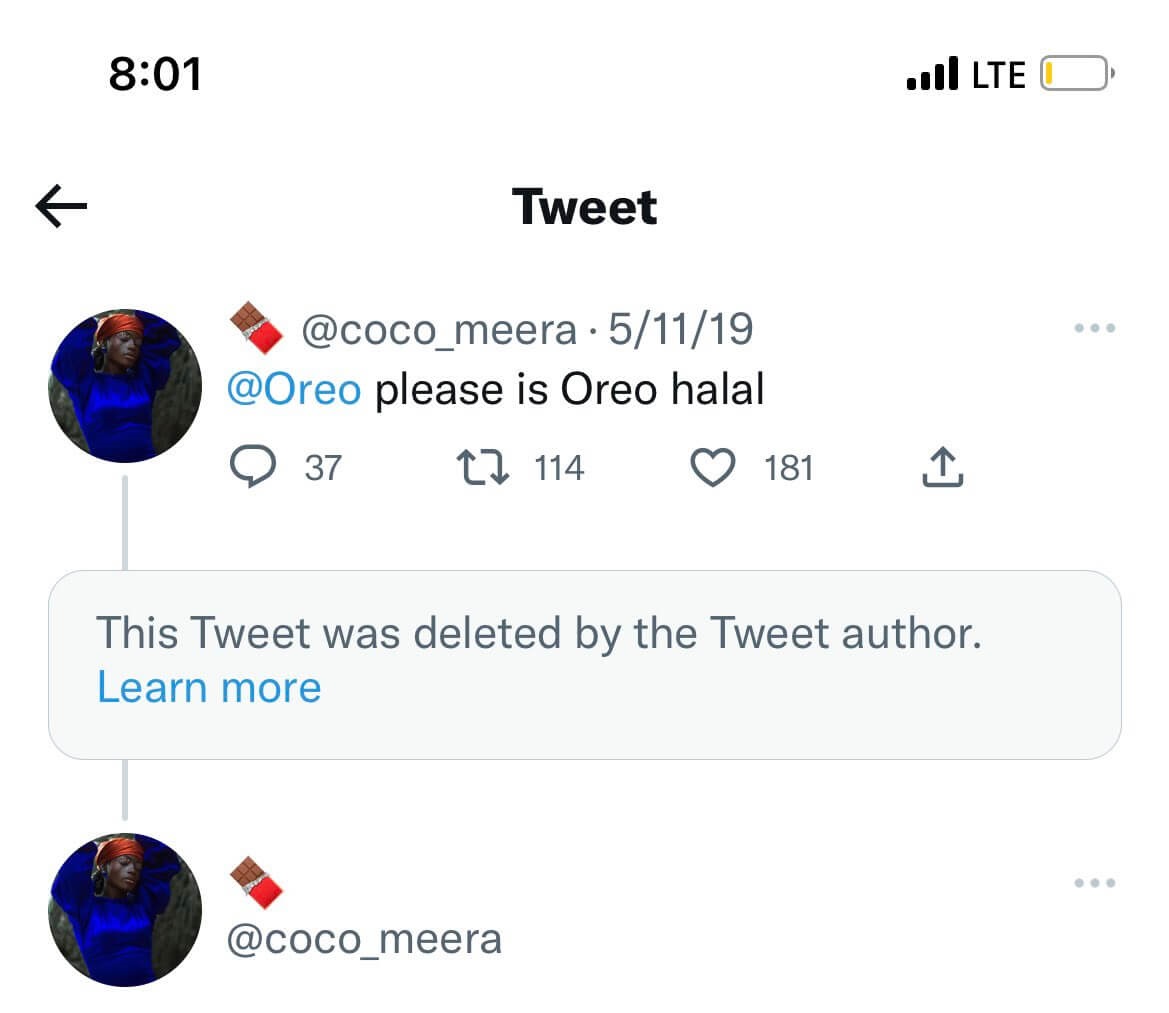1169x1013 pixels.
Task: Tap the back arrow icon
Action: tap(61, 207)
